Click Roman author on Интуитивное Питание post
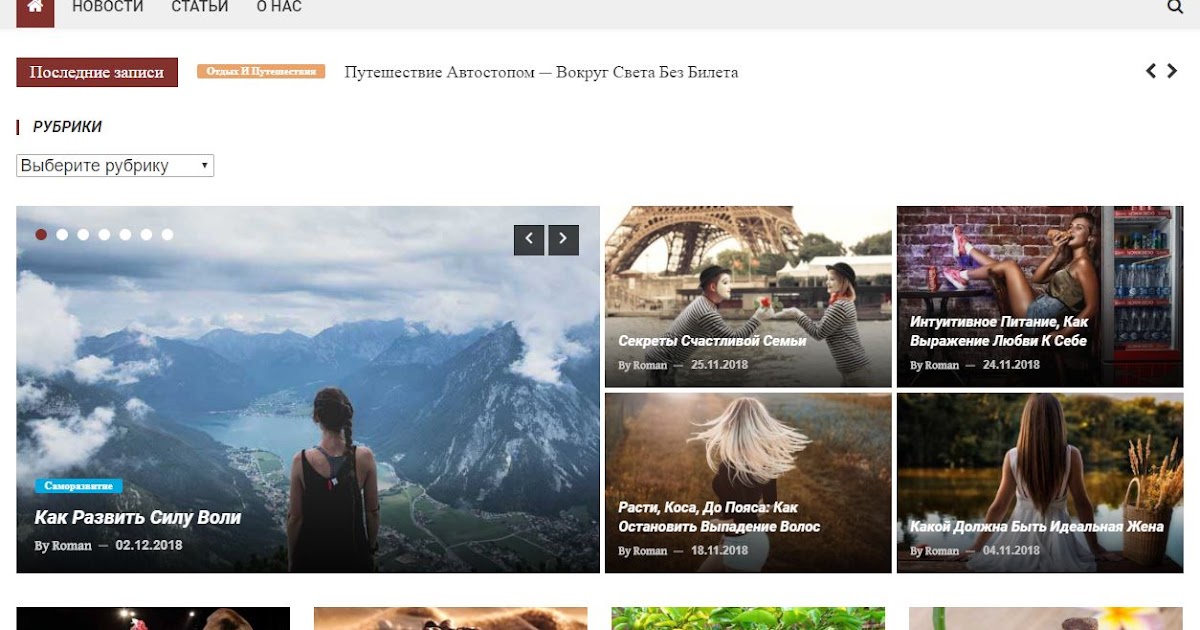1200x630 pixels. click(942, 365)
